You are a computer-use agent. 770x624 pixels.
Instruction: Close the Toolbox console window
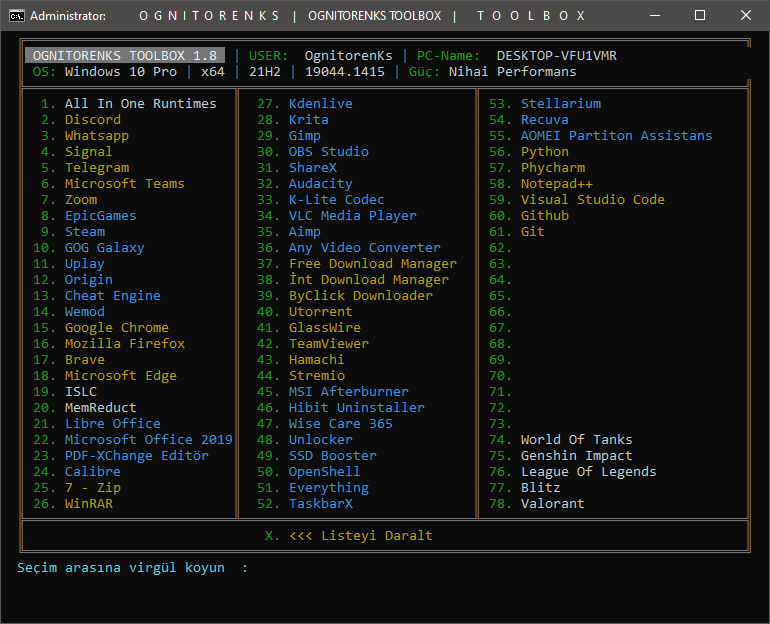[x=745, y=15]
